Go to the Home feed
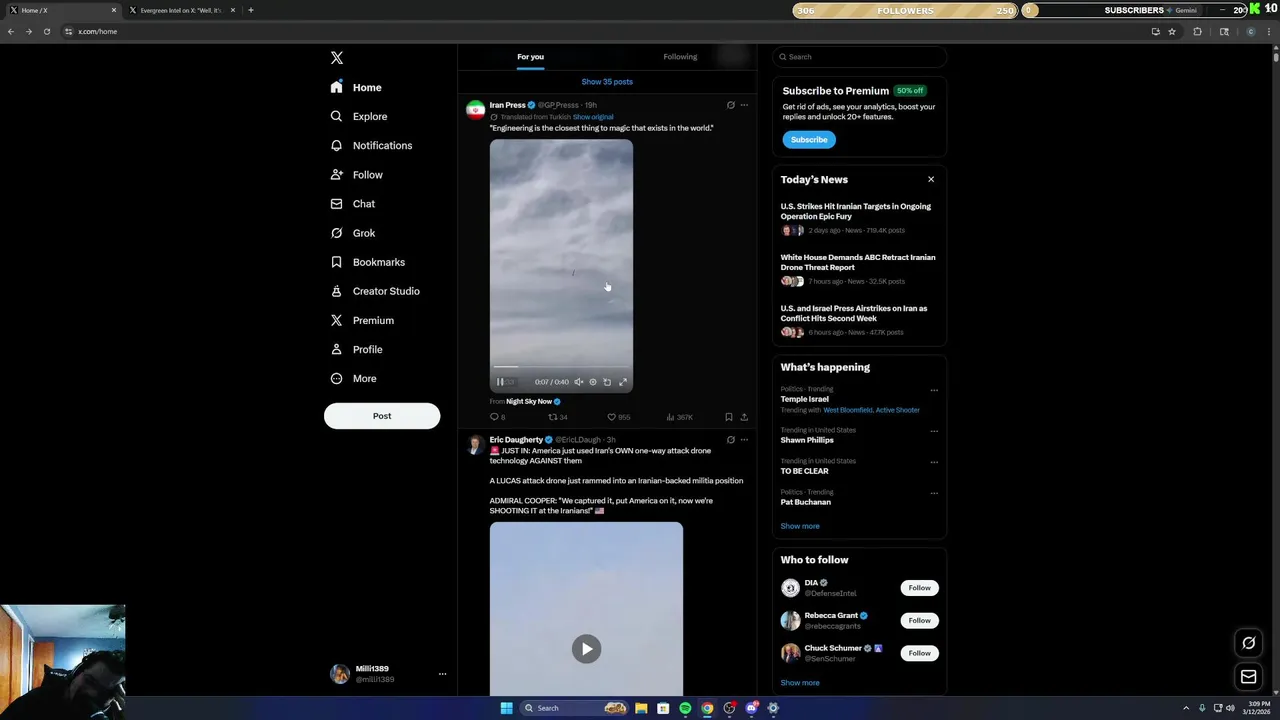The image size is (1280, 720). tap(356, 87)
